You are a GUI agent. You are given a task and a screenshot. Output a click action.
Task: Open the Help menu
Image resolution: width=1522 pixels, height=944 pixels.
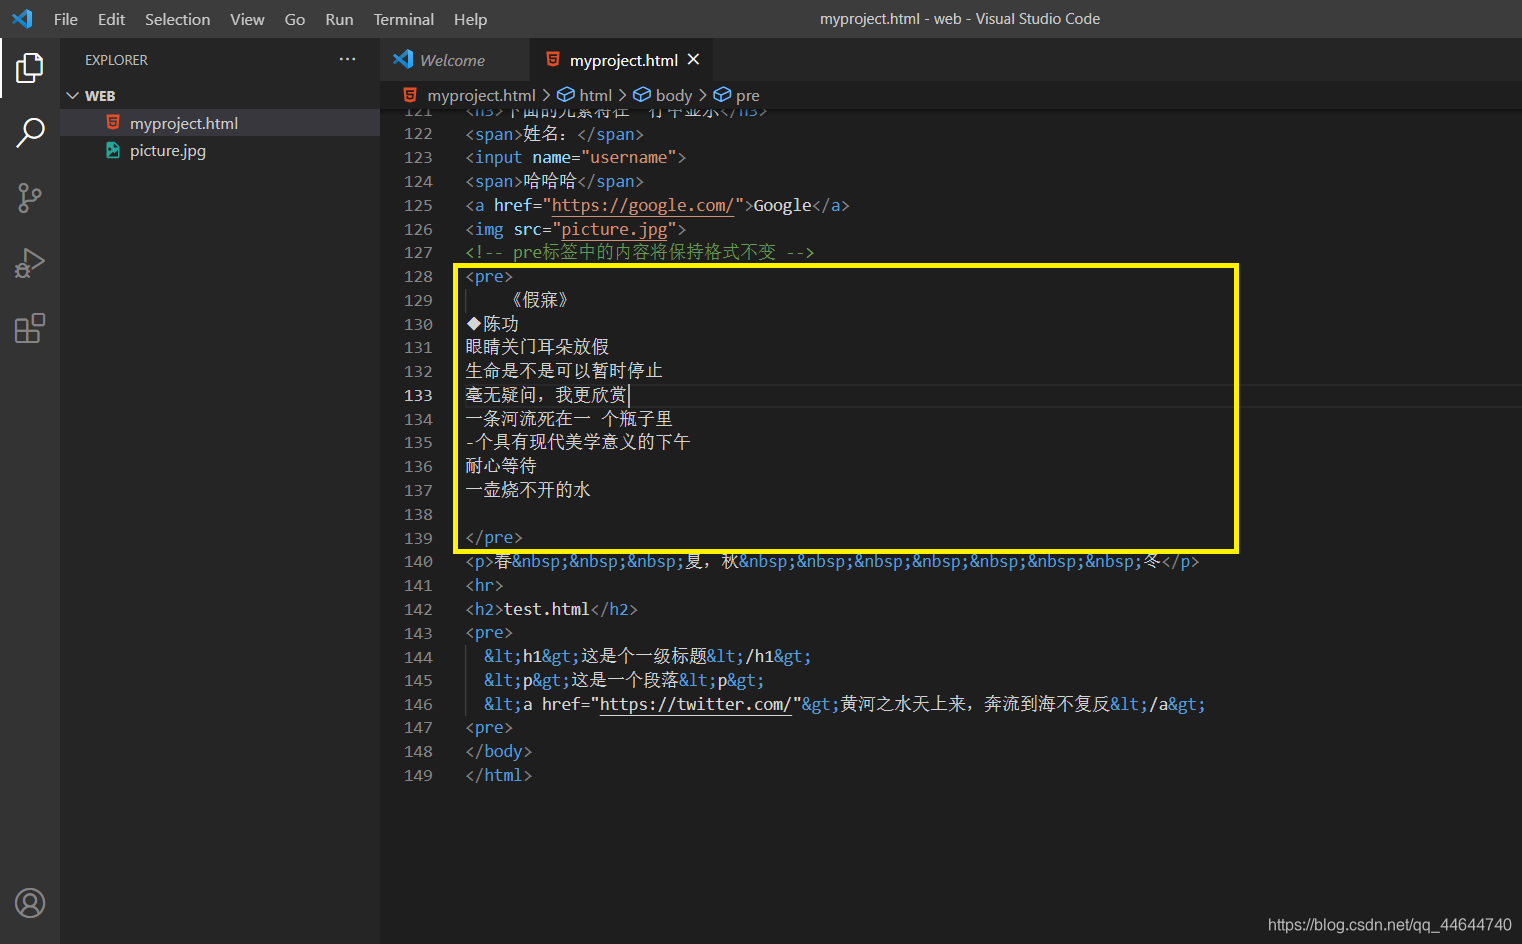coord(470,19)
